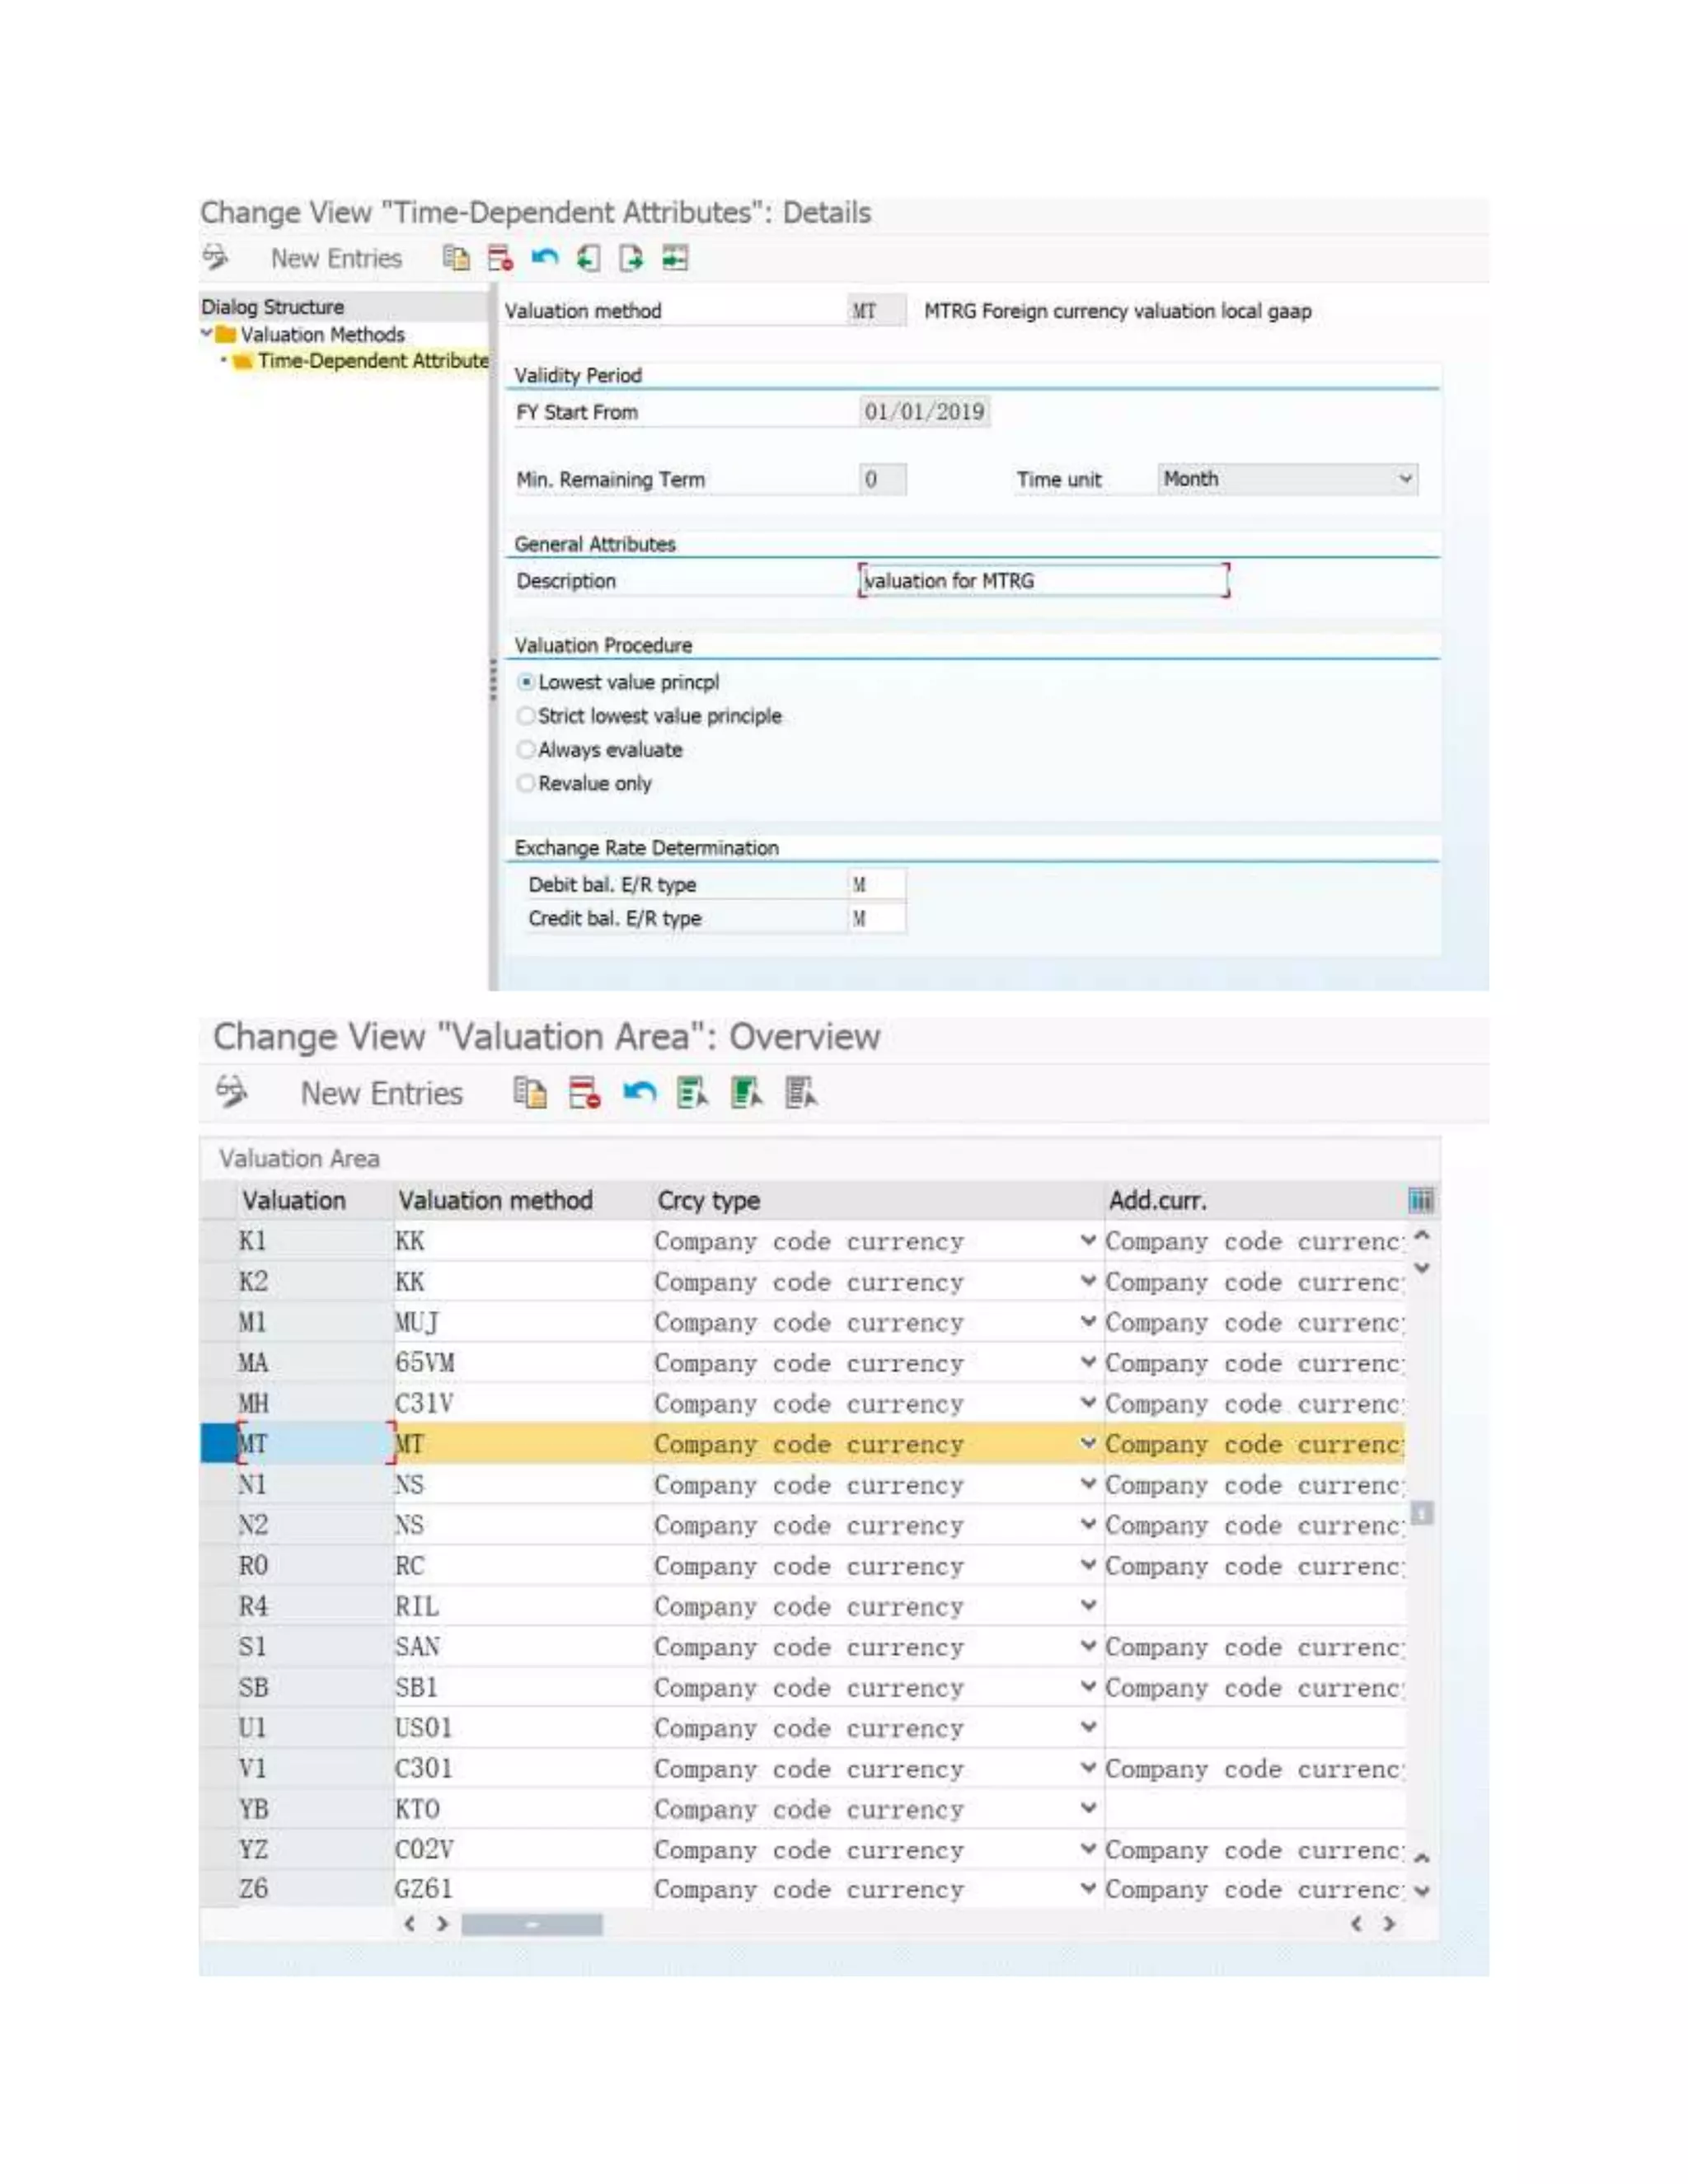Select Revalue only valuation procedure
Screen dimensions: 1688x2184
526,783
